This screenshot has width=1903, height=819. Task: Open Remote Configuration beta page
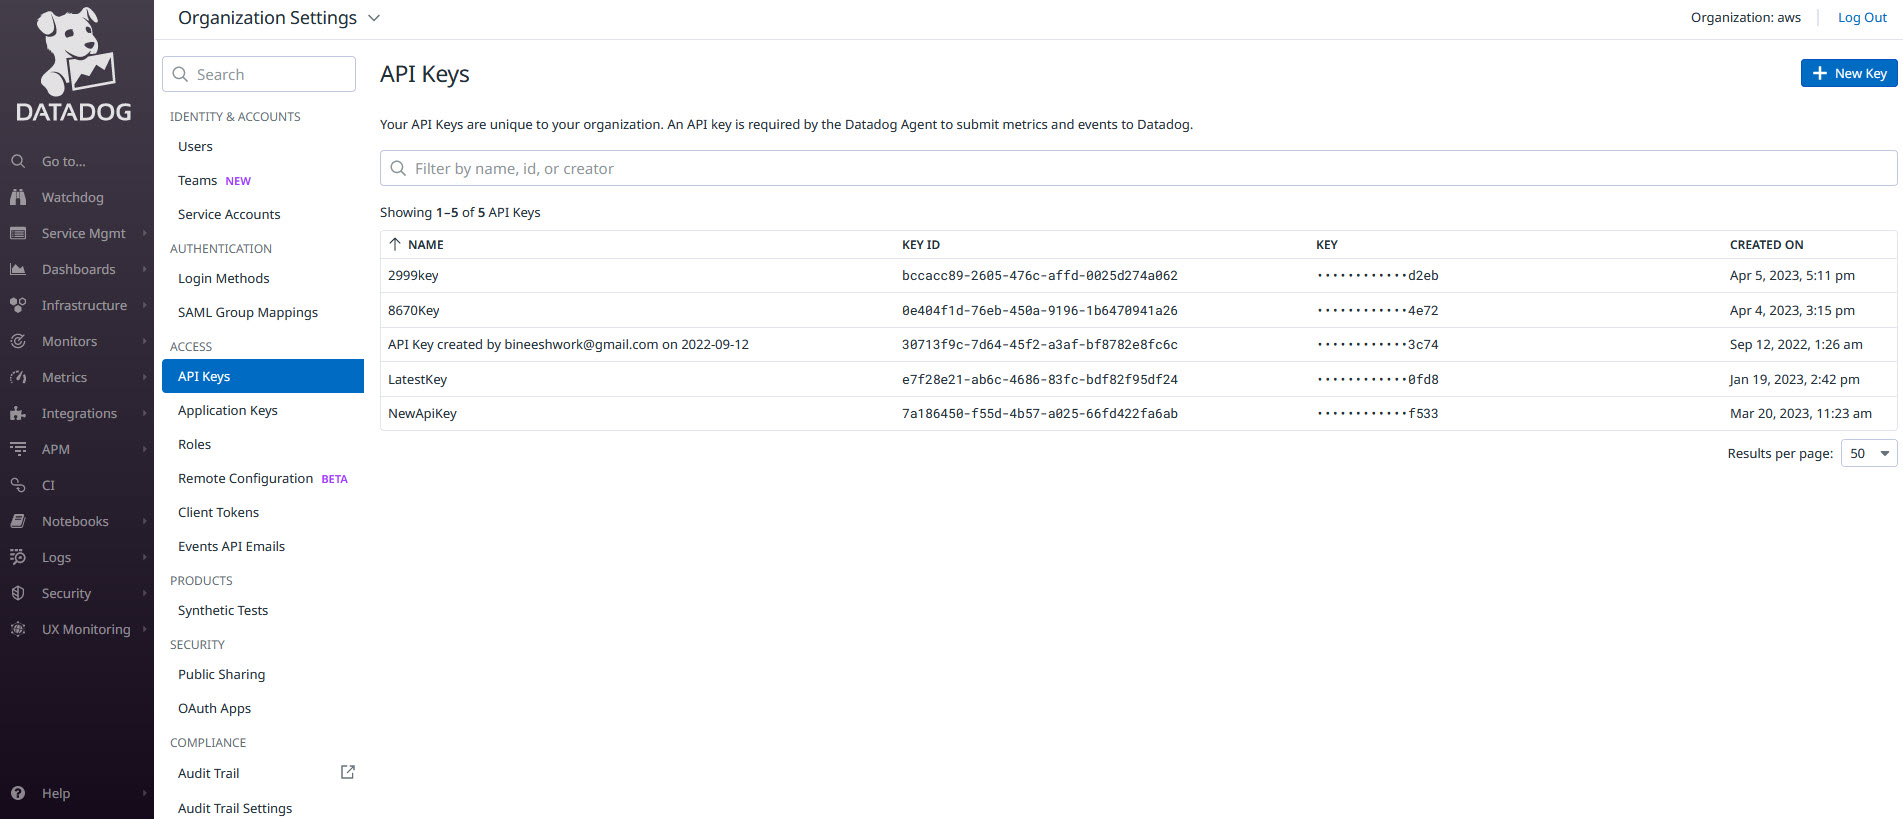[246, 478]
